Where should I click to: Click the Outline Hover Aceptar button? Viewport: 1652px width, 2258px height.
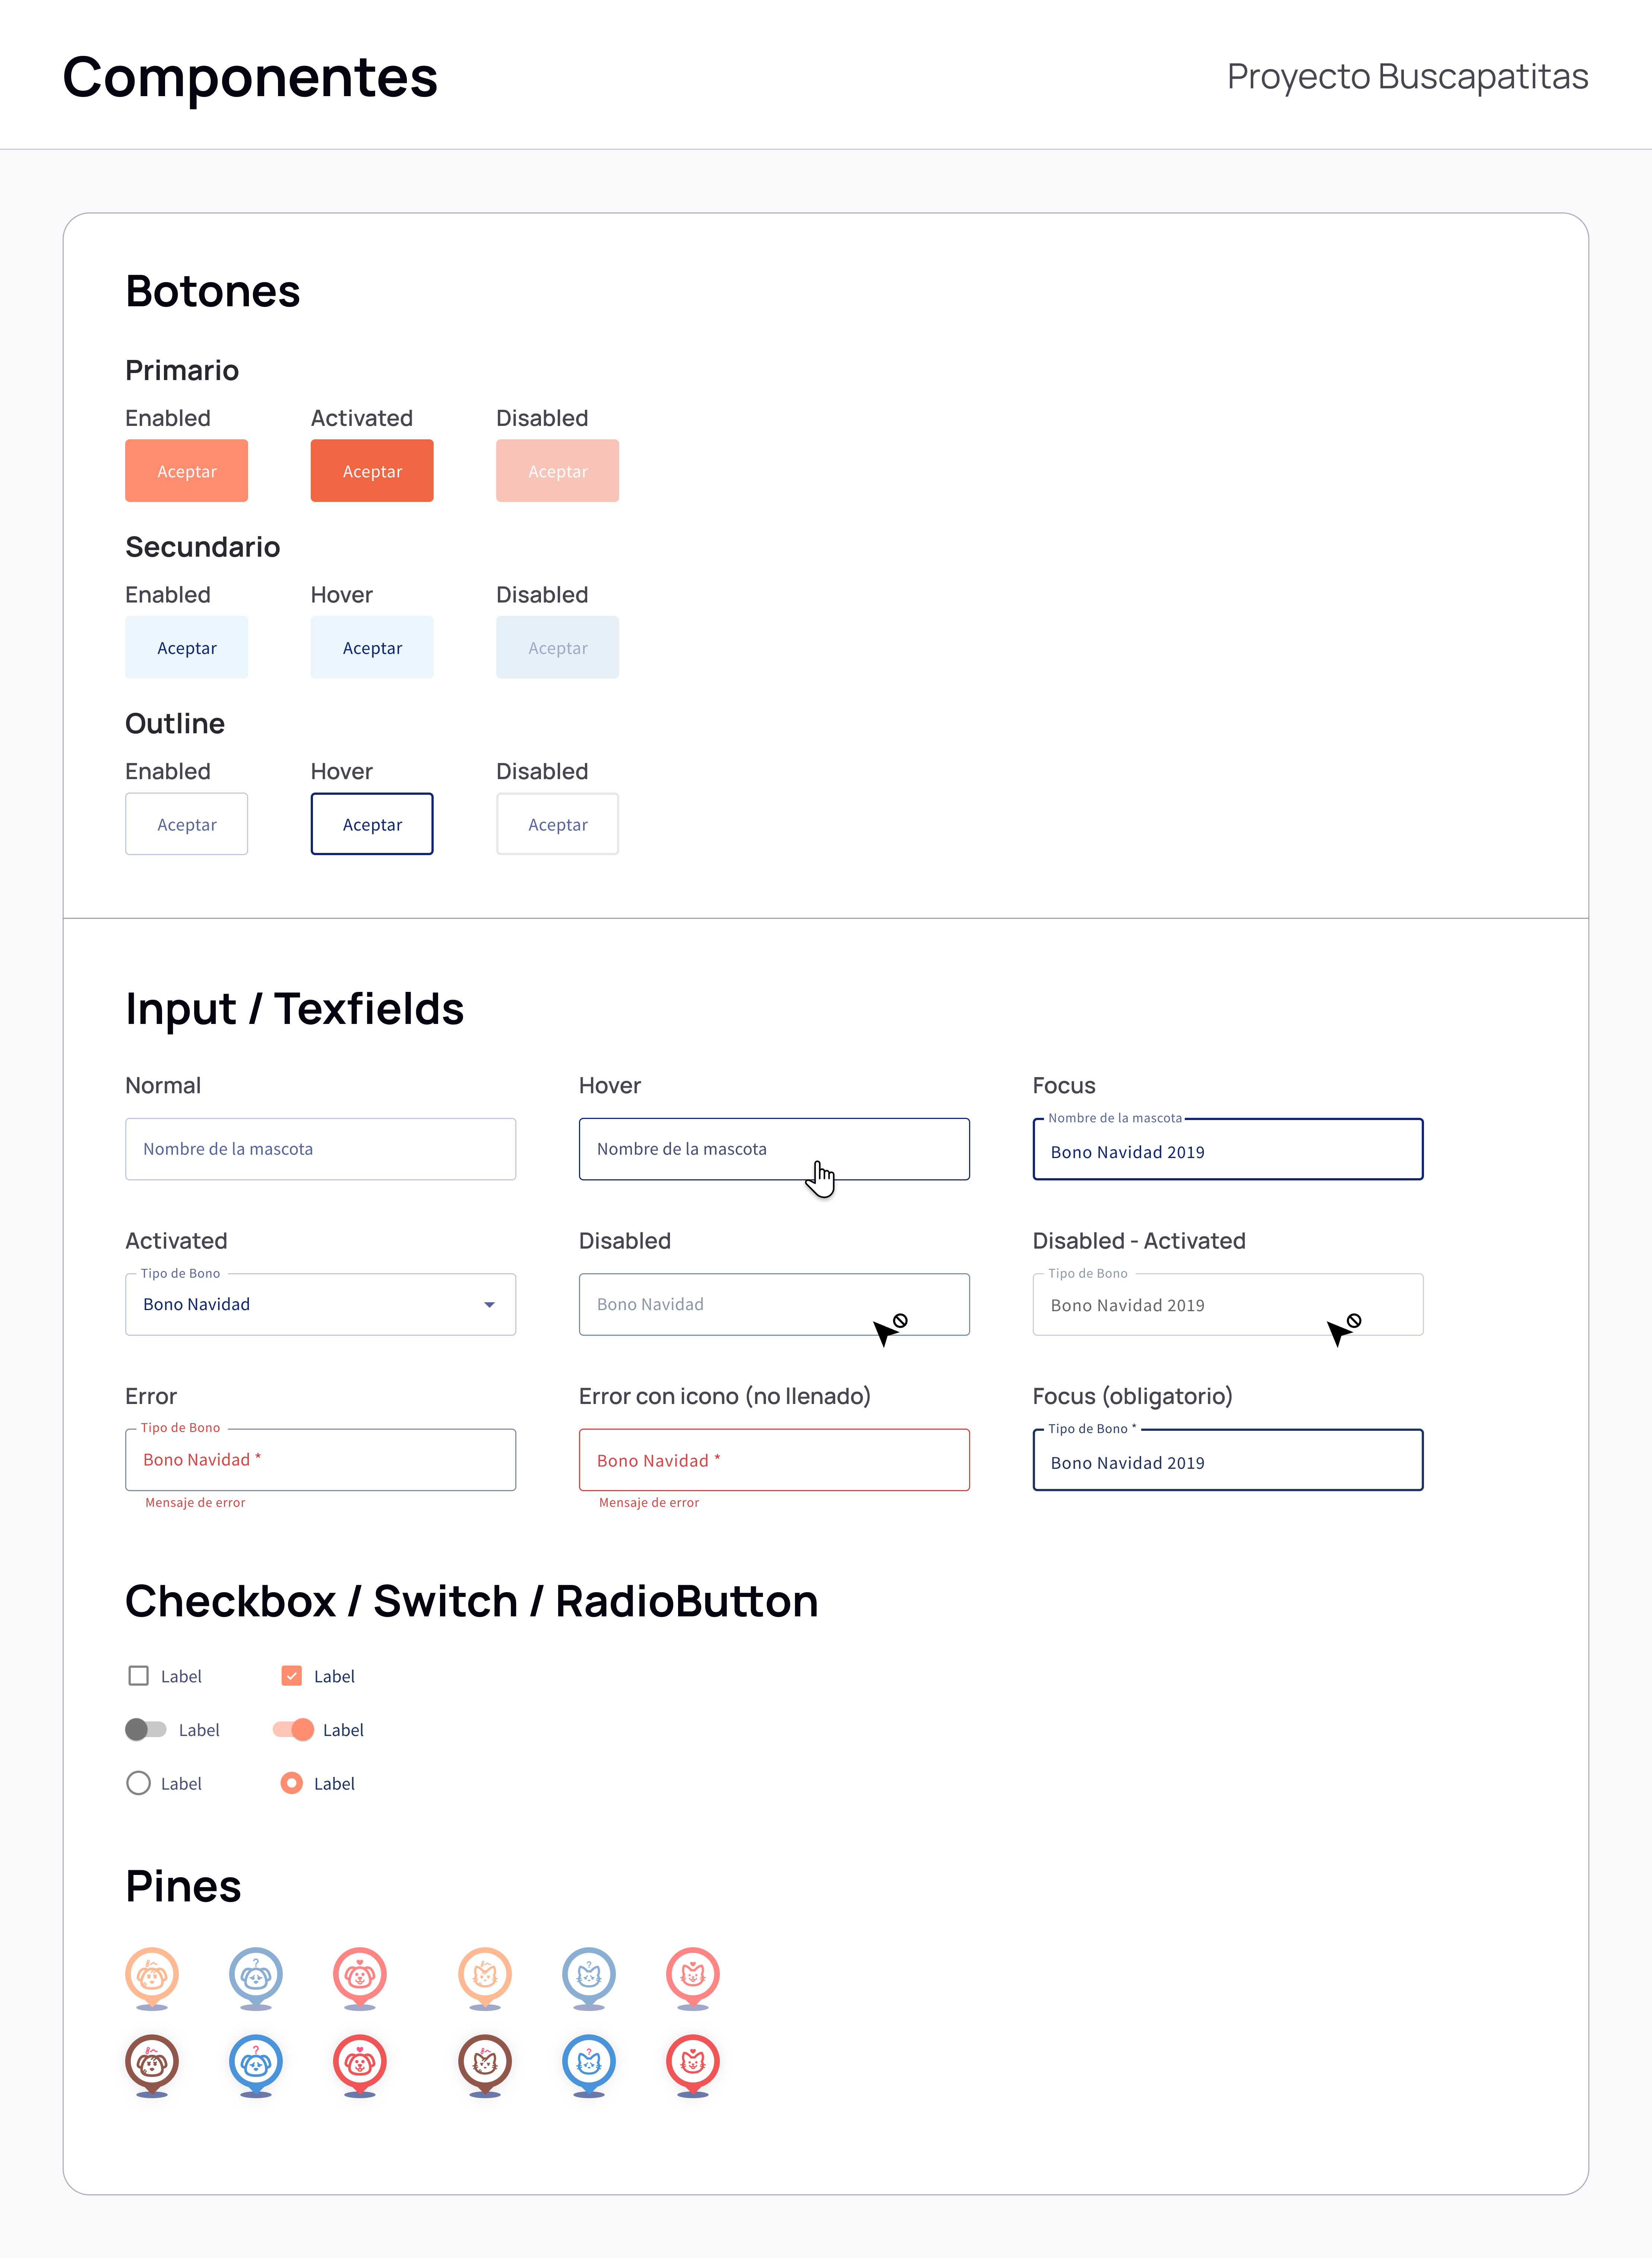tap(372, 824)
